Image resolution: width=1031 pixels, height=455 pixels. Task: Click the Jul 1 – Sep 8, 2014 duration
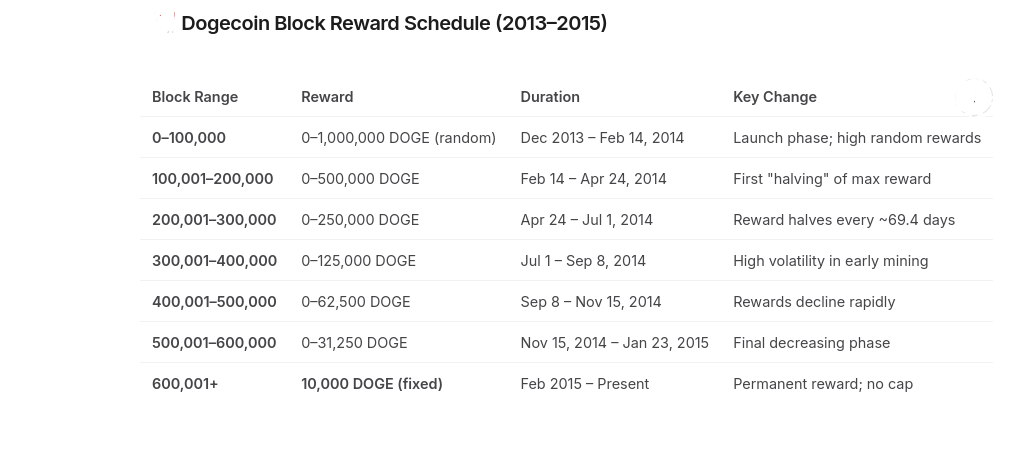coord(583,261)
